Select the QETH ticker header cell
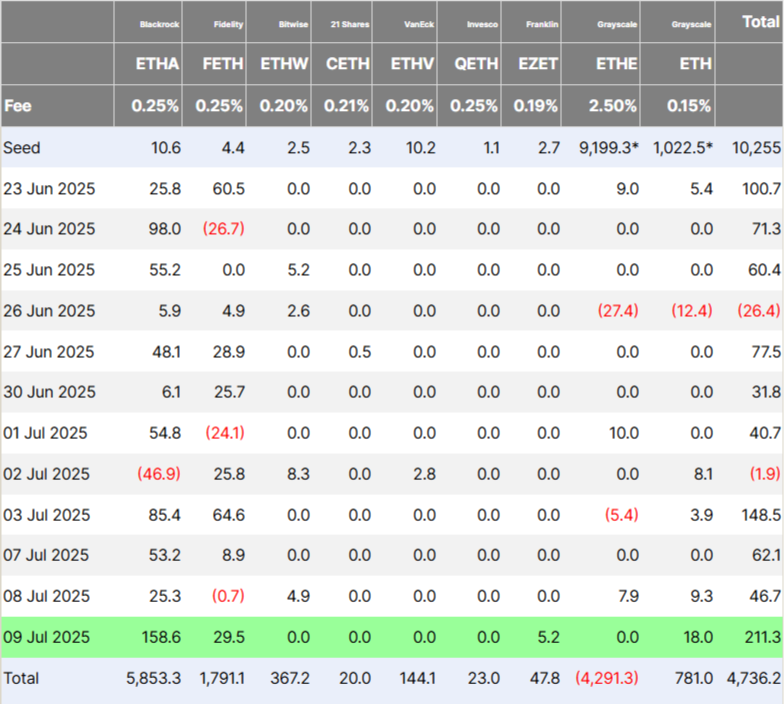Image resolution: width=784 pixels, height=704 pixels. pyautogui.click(x=469, y=64)
